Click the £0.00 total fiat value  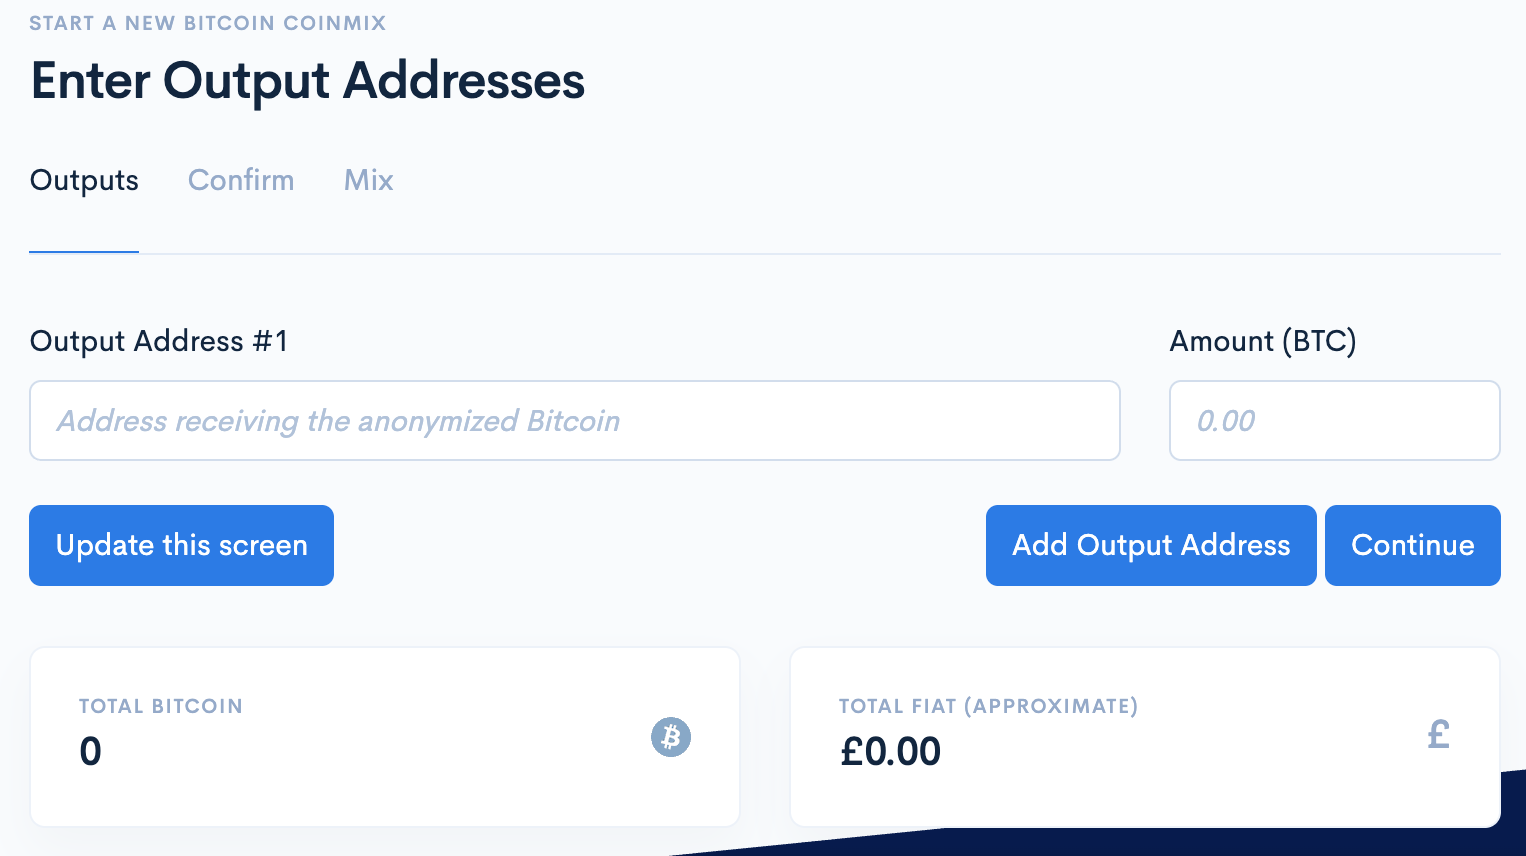[890, 751]
